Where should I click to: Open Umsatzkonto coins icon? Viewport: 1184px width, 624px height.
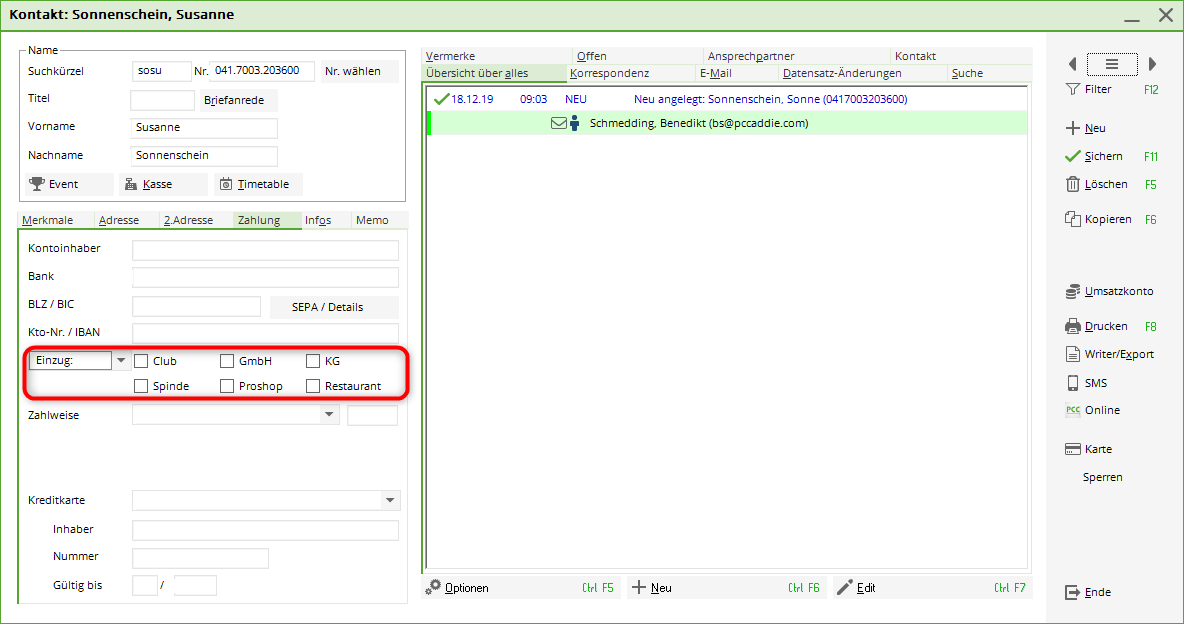pyautogui.click(x=1073, y=291)
